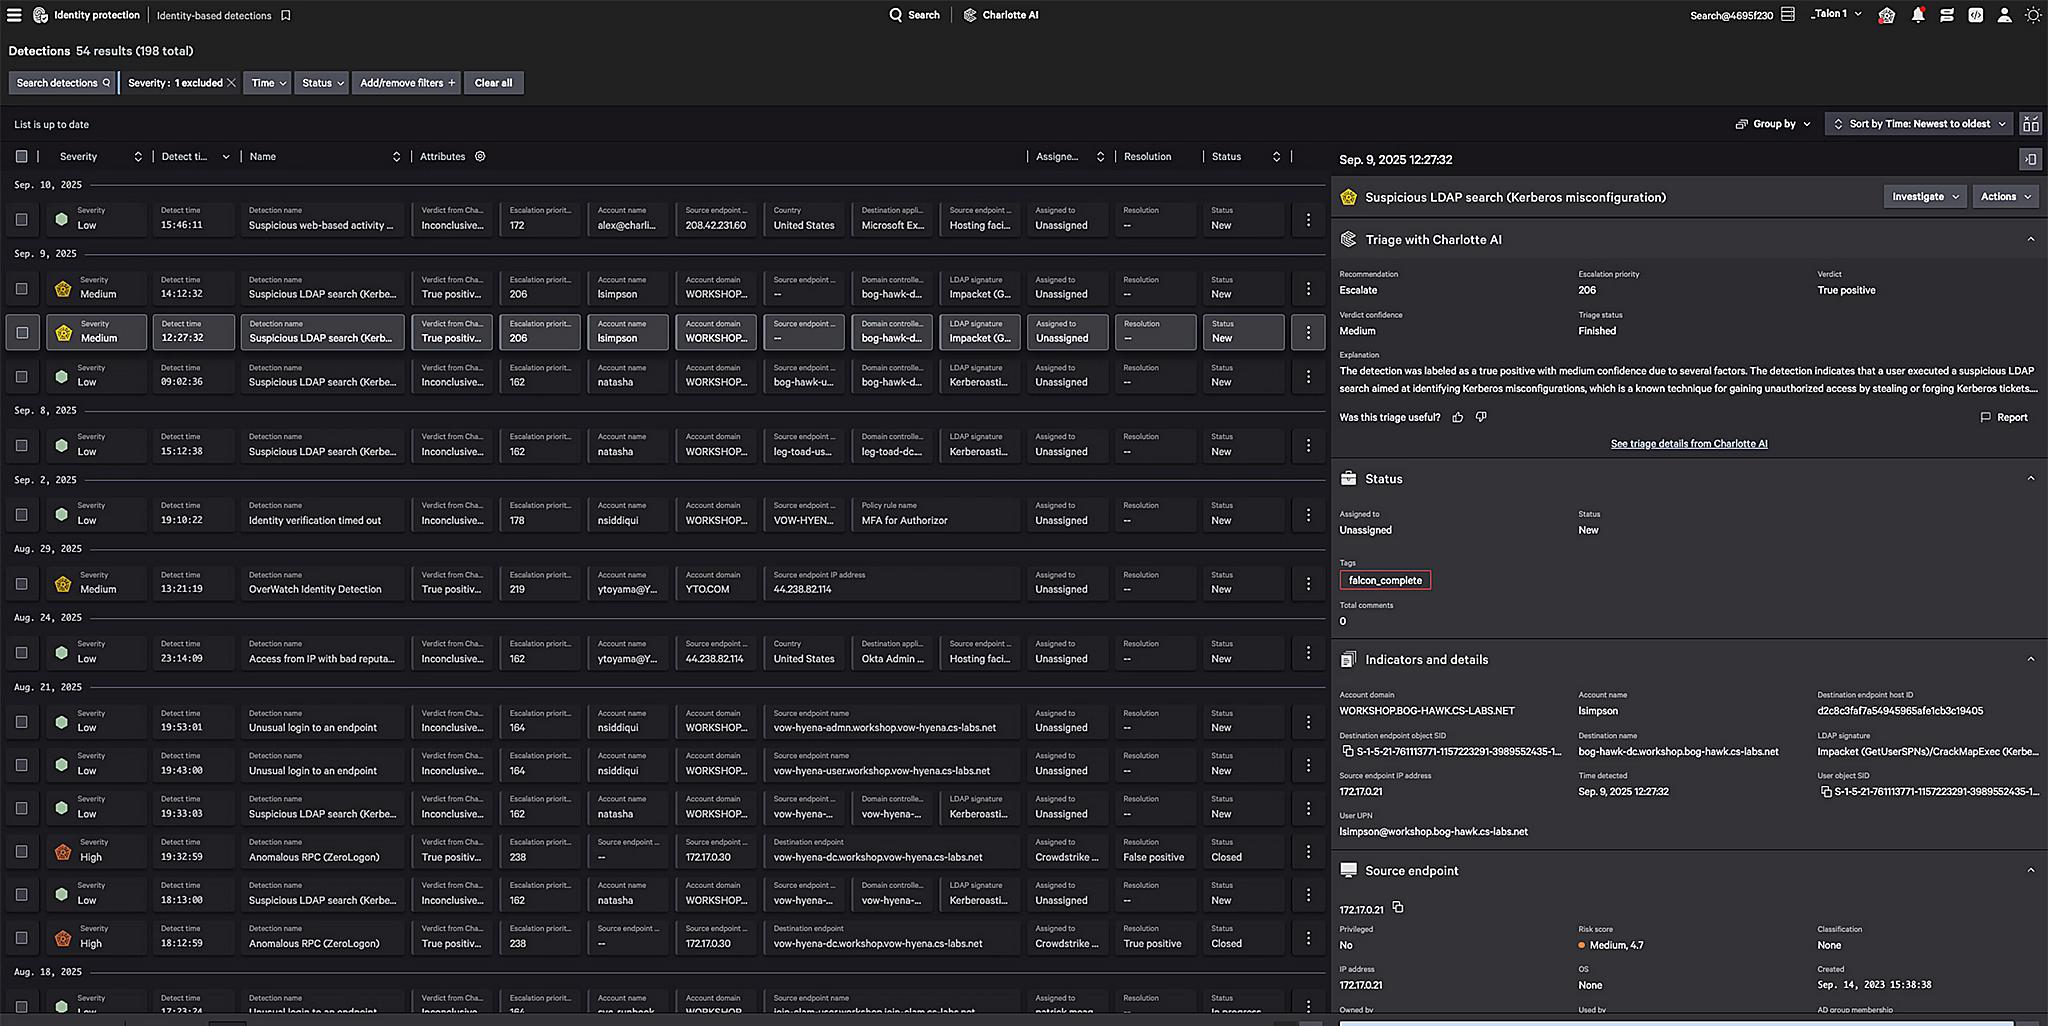2048x1026 pixels.
Task: Open Sort by Time: Newest to oldest dropdown
Action: tap(1919, 124)
